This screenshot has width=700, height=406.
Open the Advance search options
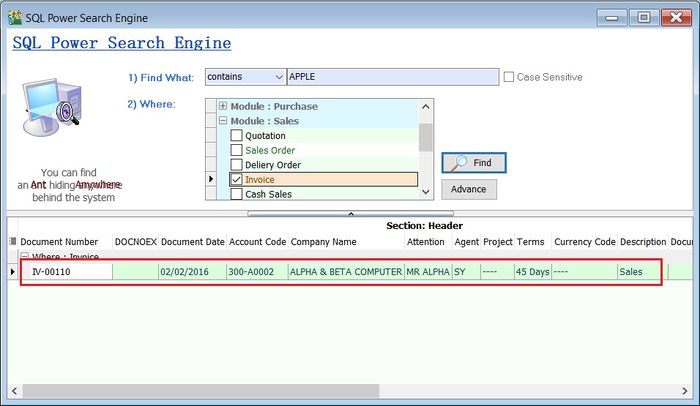pos(468,189)
